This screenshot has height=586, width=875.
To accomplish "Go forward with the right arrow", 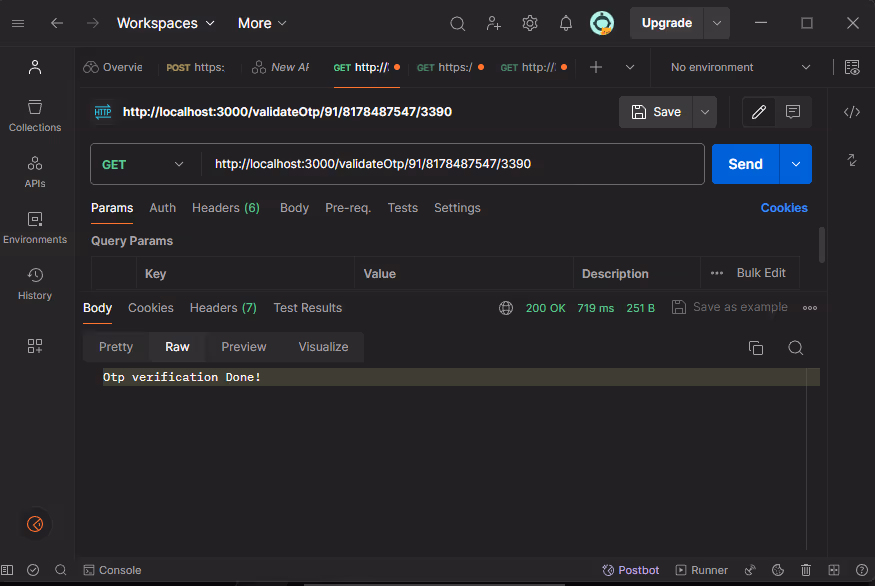I will tap(93, 23).
